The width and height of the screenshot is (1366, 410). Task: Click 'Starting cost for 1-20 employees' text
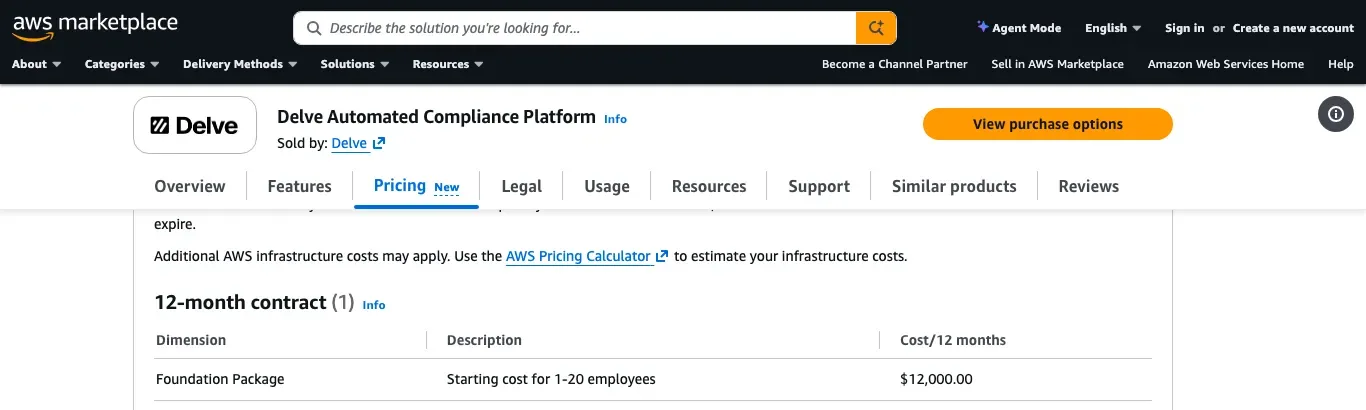(551, 379)
